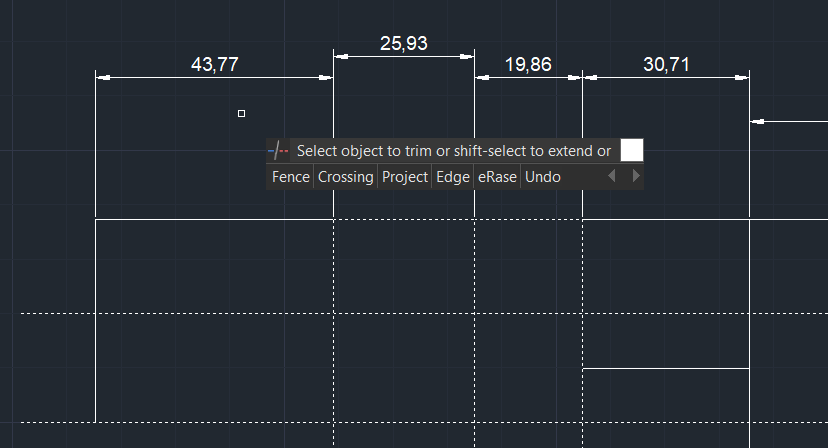The height and width of the screenshot is (448, 828).
Task: Click the white dynamic input box
Action: pos(631,150)
